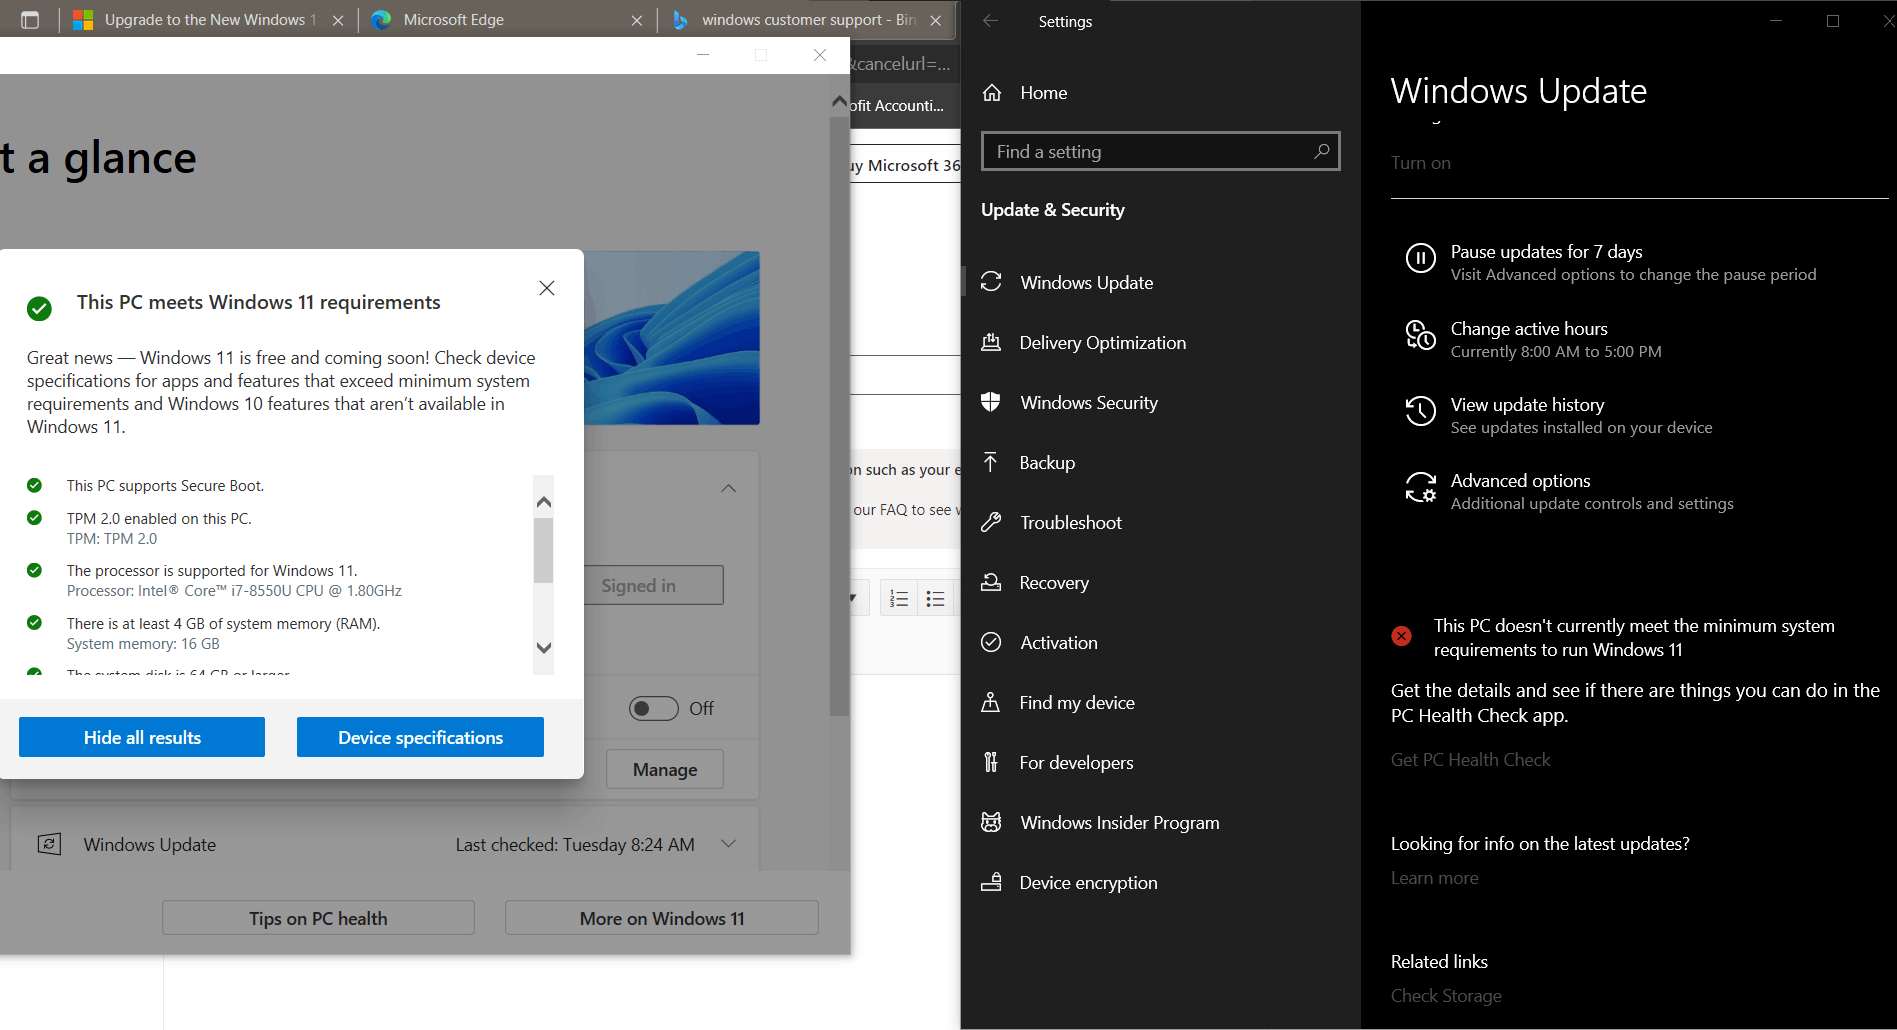
Task: Click the Signed in button
Action: pos(654,585)
